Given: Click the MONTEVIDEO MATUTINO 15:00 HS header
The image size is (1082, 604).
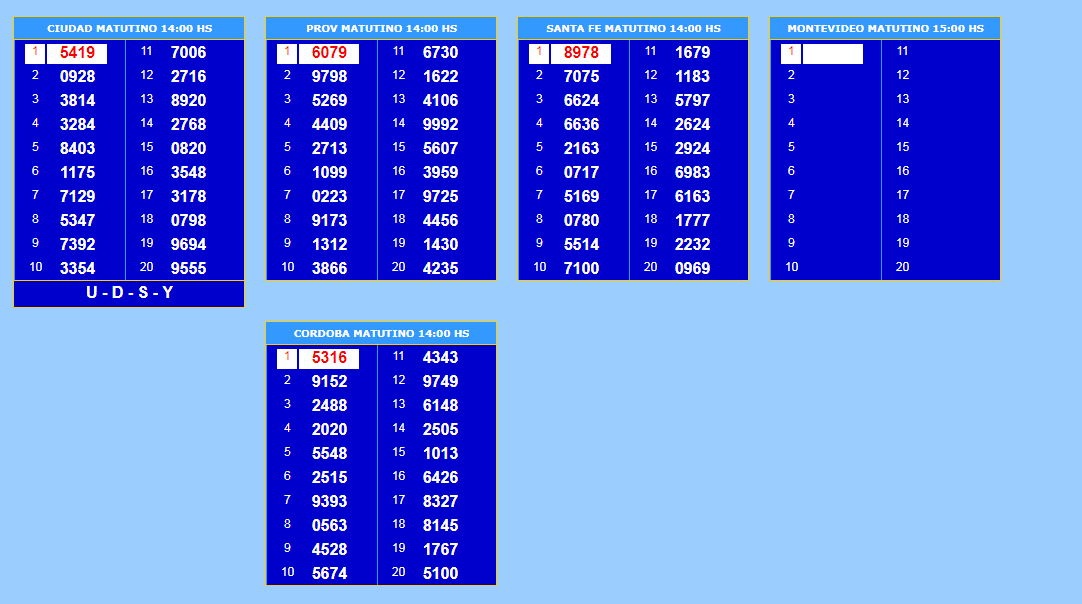Looking at the screenshot, I should pos(885,29).
